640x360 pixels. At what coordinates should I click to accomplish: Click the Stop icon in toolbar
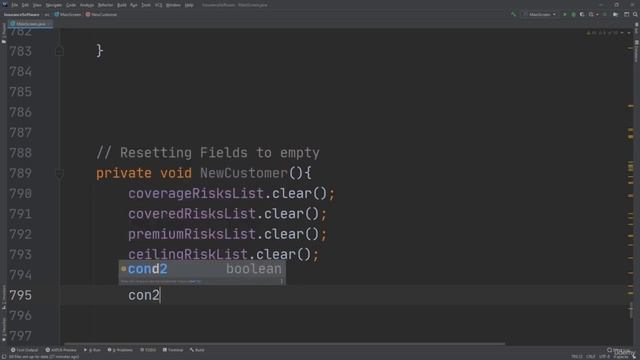pyautogui.click(x=605, y=15)
